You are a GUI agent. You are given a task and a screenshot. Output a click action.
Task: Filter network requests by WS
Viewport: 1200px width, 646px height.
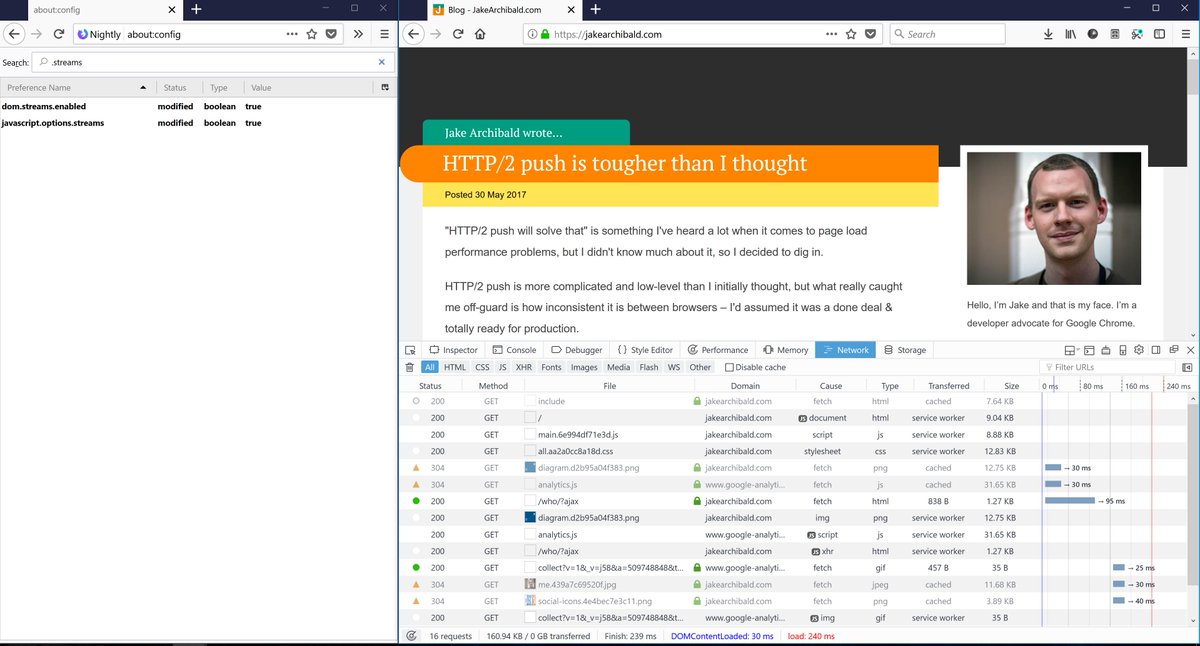coord(674,367)
